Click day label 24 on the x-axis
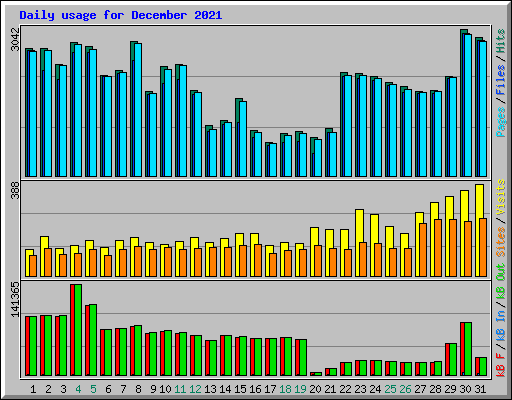 [375, 389]
